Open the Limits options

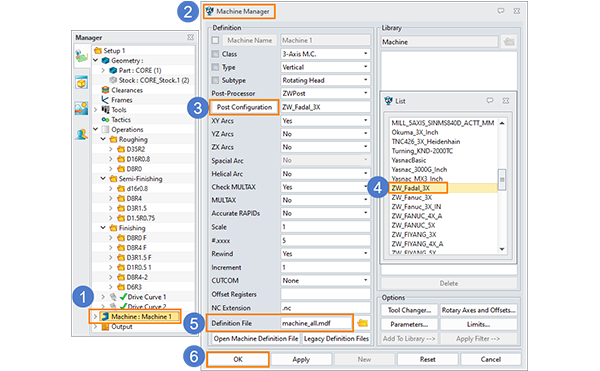point(479,324)
